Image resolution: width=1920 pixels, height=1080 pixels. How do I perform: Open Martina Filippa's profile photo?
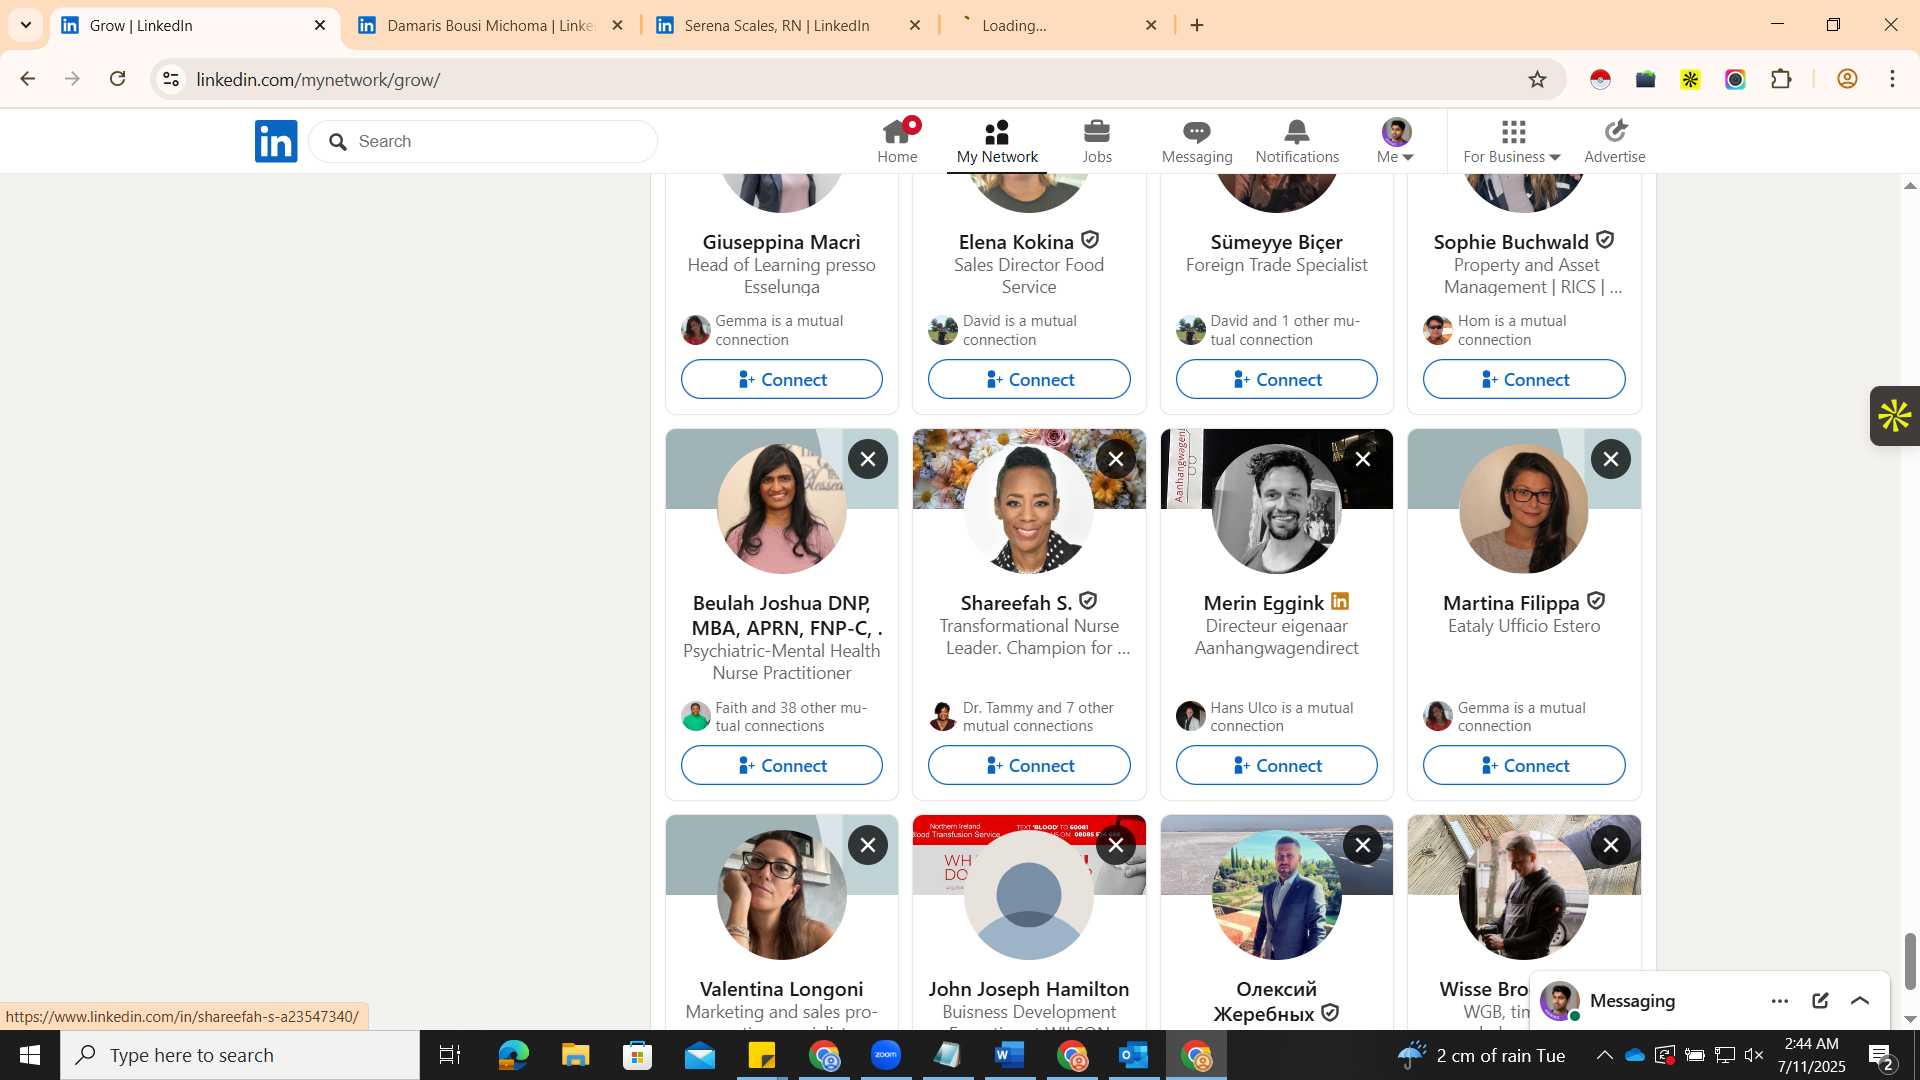point(1524,509)
